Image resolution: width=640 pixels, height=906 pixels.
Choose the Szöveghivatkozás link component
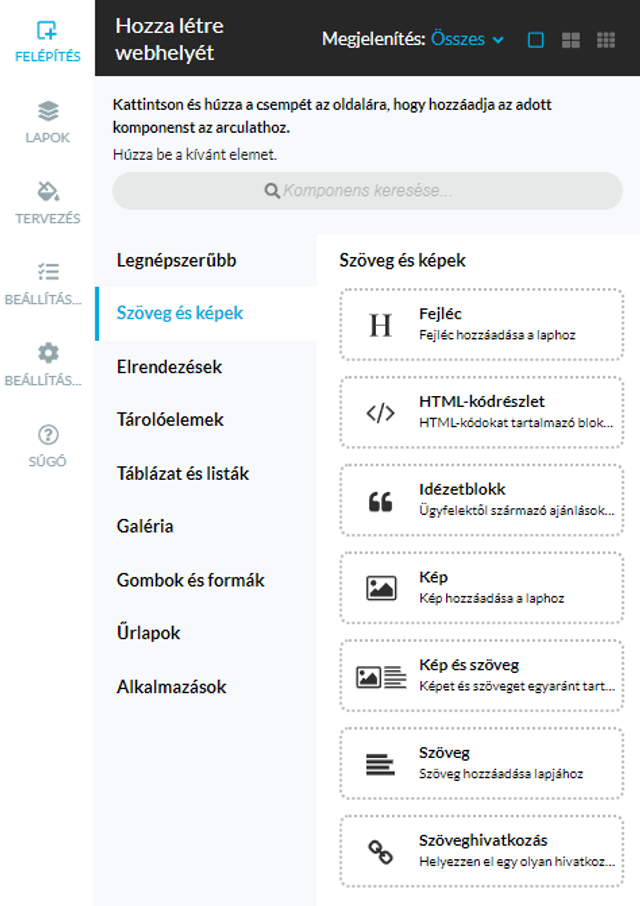pyautogui.click(x=482, y=852)
